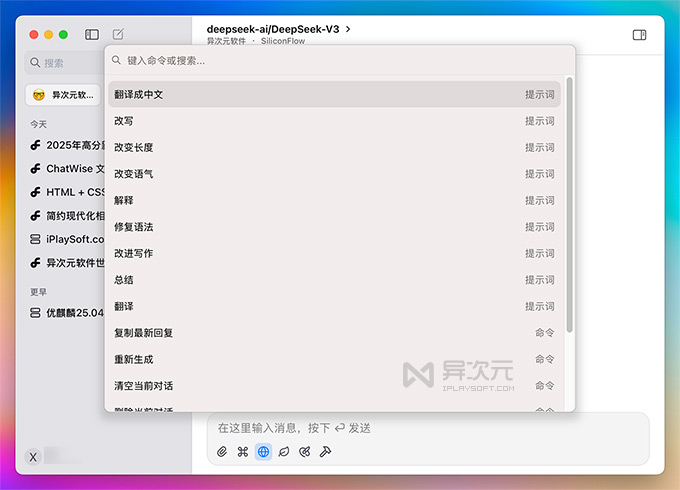Open the 2025年高分 chat

point(67,145)
